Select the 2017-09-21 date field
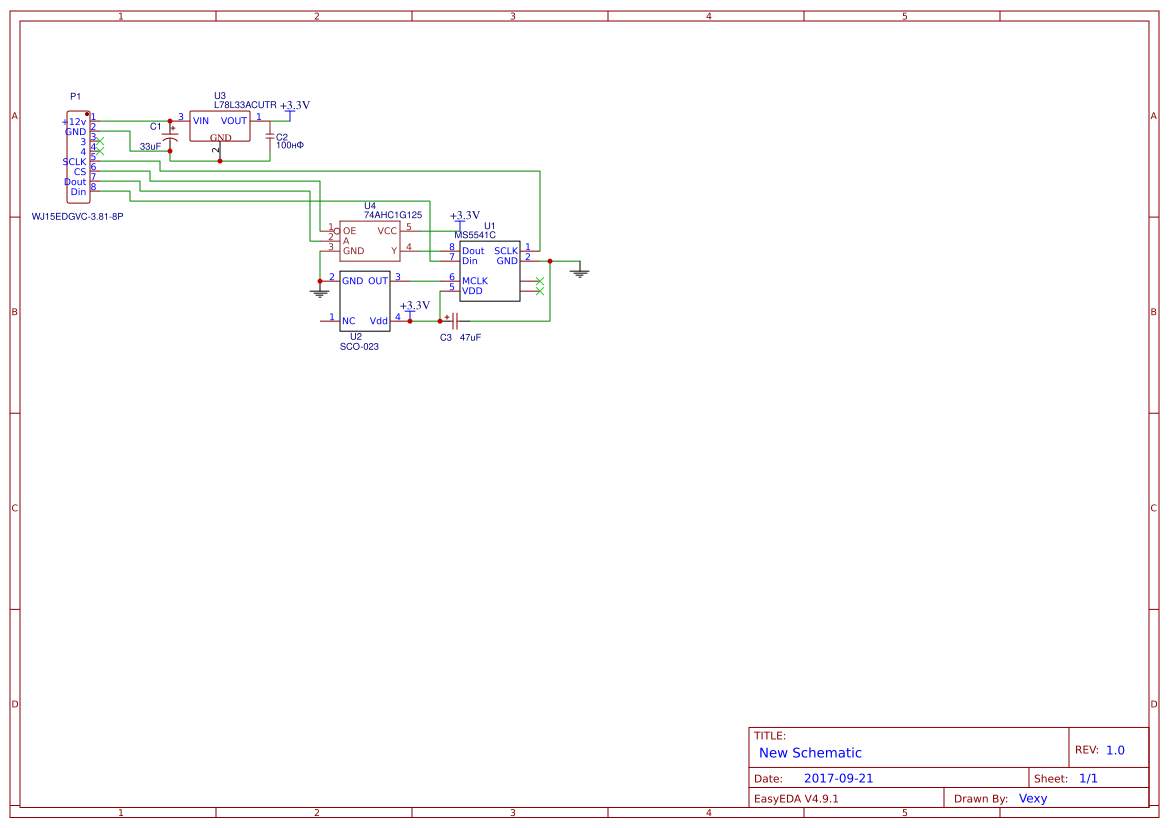The height and width of the screenshot is (828, 1169). (840, 777)
